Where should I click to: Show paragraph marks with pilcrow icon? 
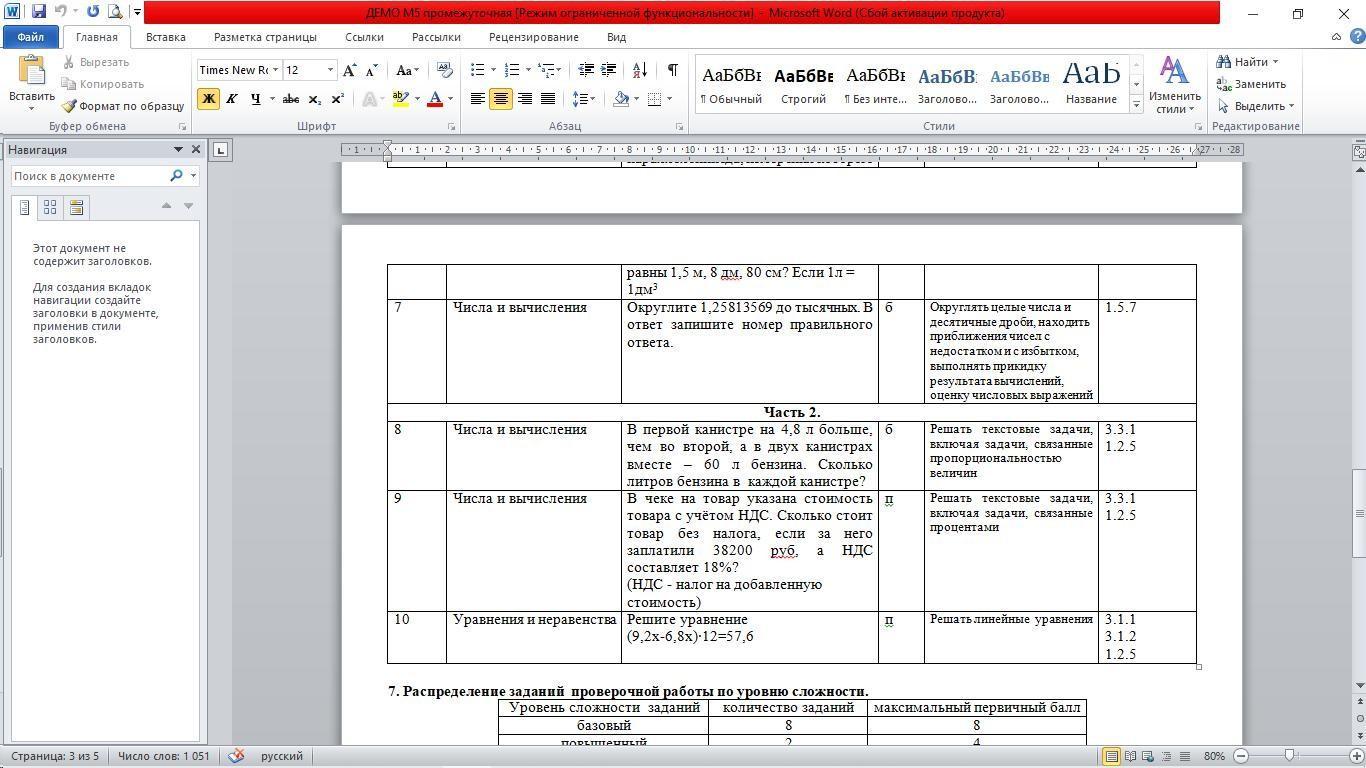coord(672,70)
